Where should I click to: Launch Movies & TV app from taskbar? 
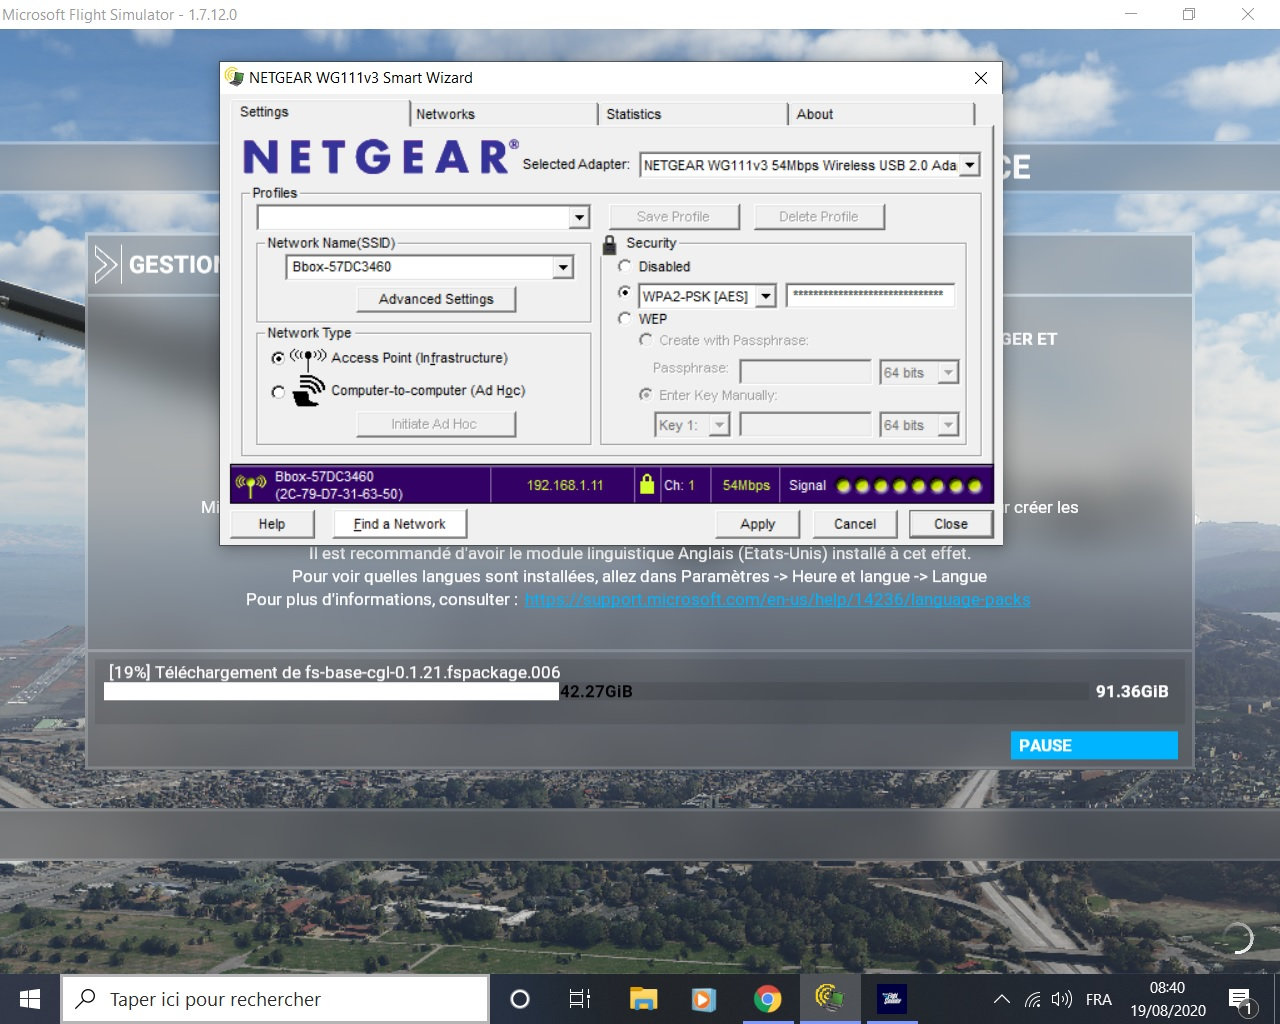pos(704,999)
